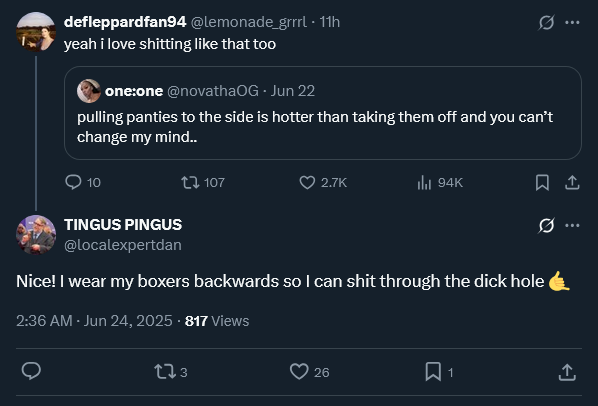Image resolution: width=598 pixels, height=406 pixels.
Task: Click the Grok icon on TINGUS PINGUS tweet
Action: [x=546, y=225]
